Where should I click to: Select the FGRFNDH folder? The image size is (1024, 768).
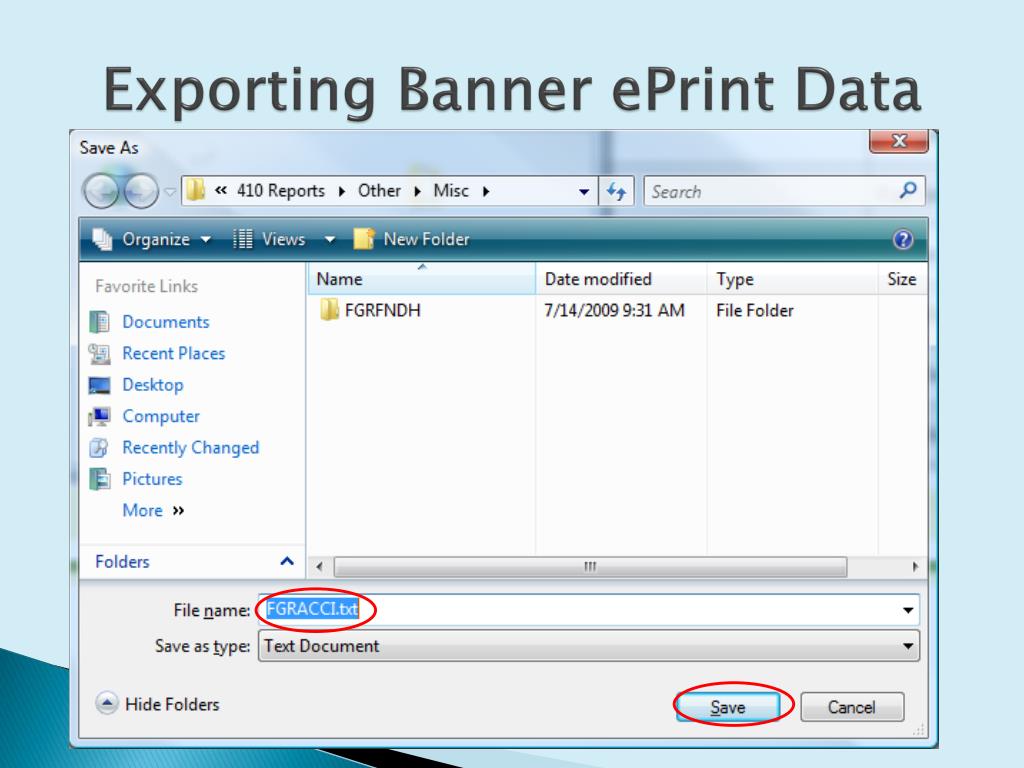(x=383, y=310)
